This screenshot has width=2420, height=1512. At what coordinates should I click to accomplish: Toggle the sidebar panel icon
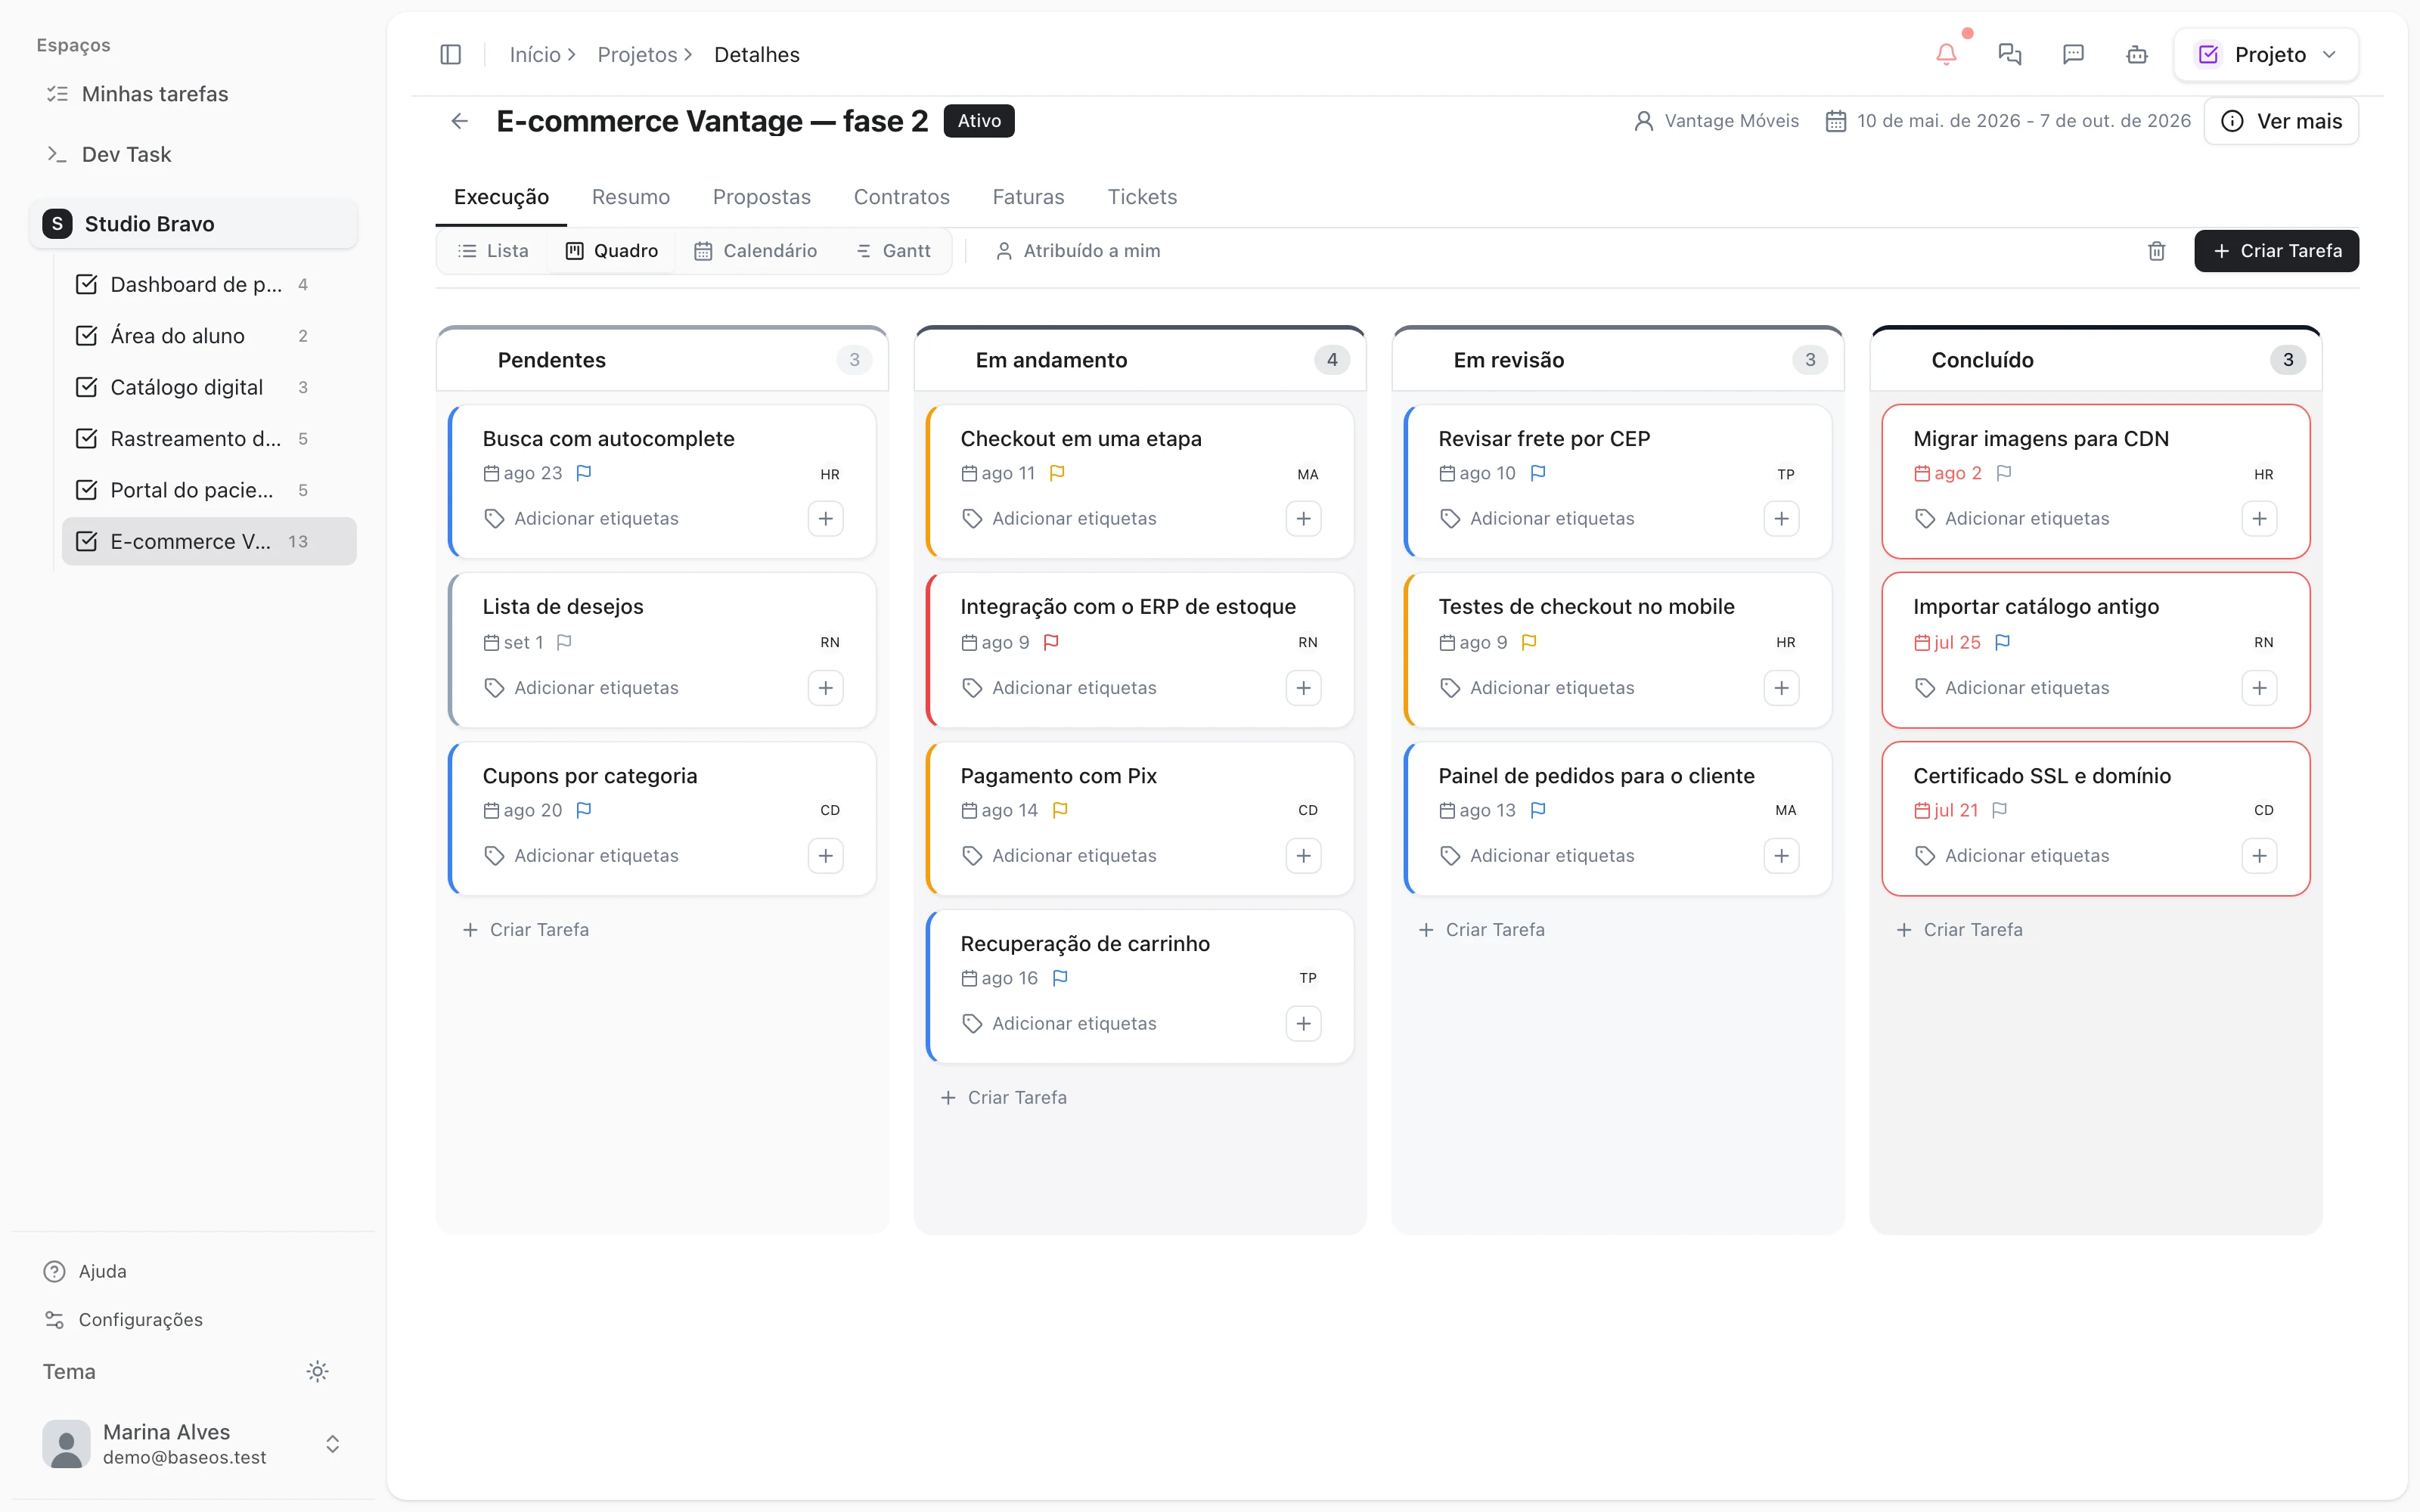pos(450,54)
